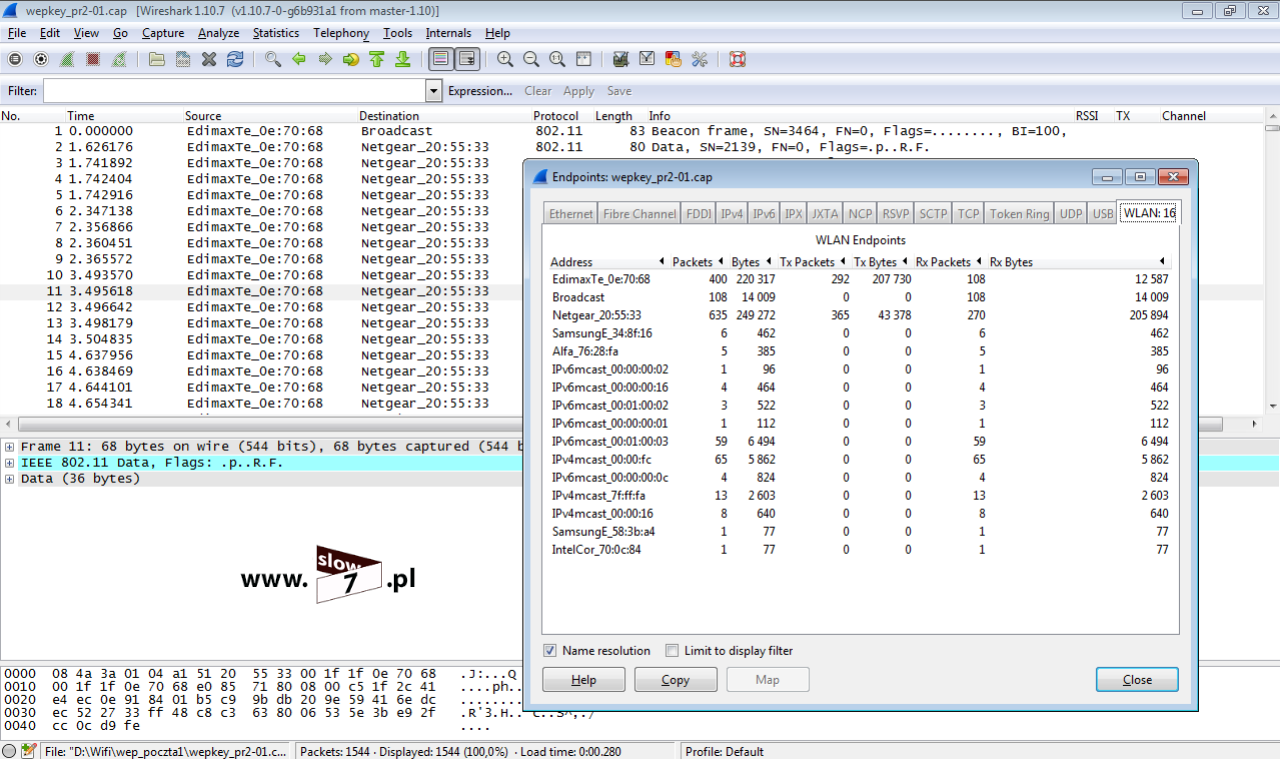Focus the display filter input field
Image resolution: width=1280 pixels, height=759 pixels.
click(234, 91)
